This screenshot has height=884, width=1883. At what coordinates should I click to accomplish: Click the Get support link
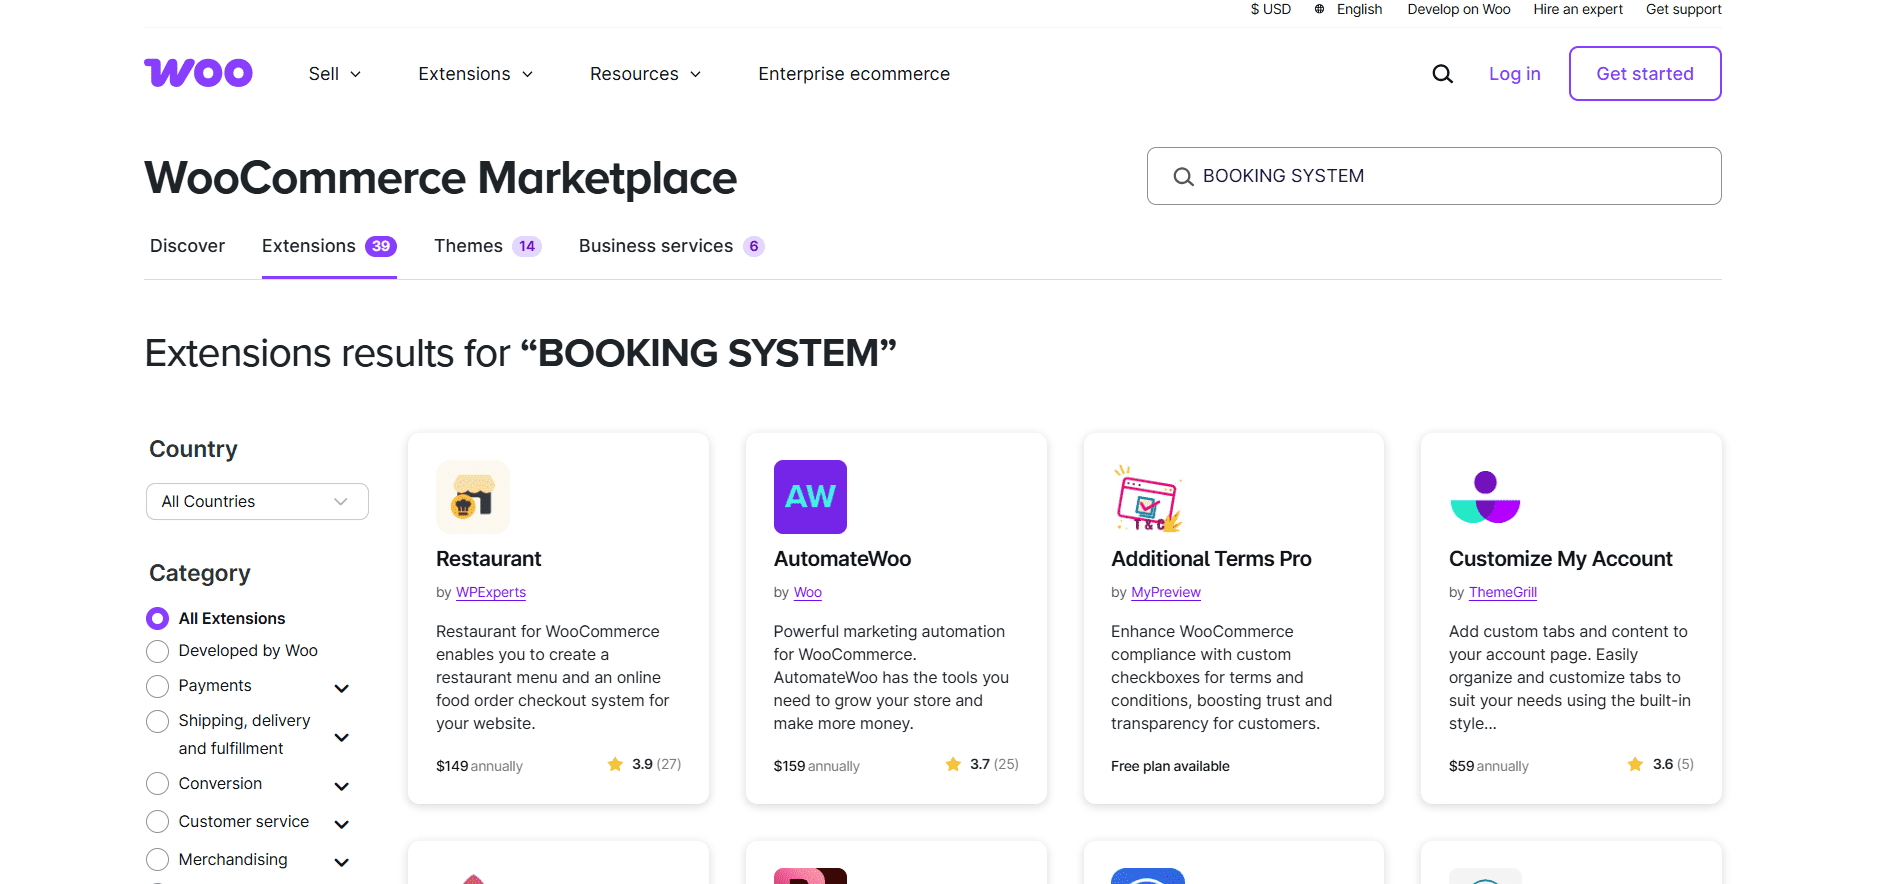click(1684, 9)
